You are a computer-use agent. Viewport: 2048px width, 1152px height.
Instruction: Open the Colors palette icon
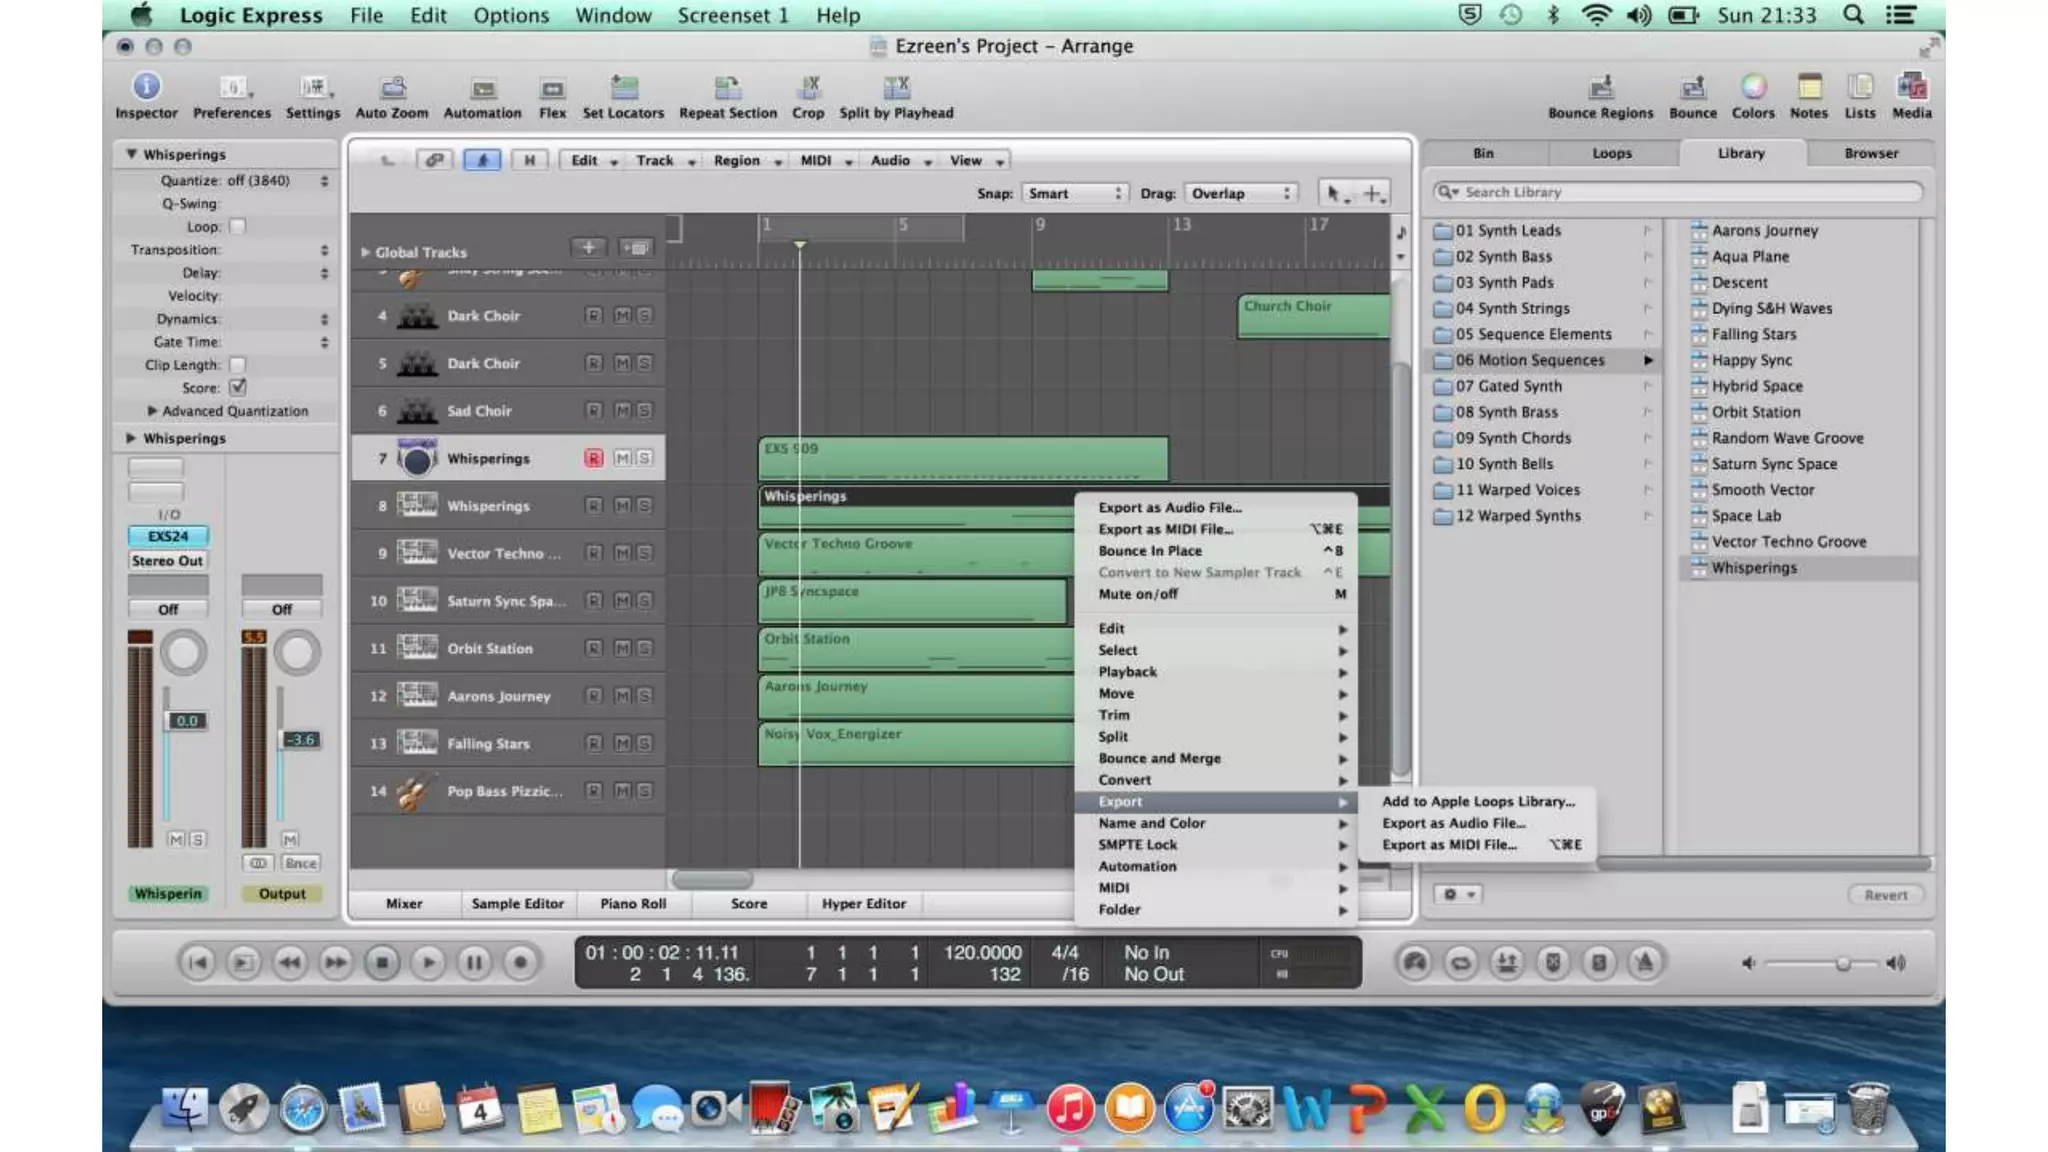click(x=1753, y=88)
